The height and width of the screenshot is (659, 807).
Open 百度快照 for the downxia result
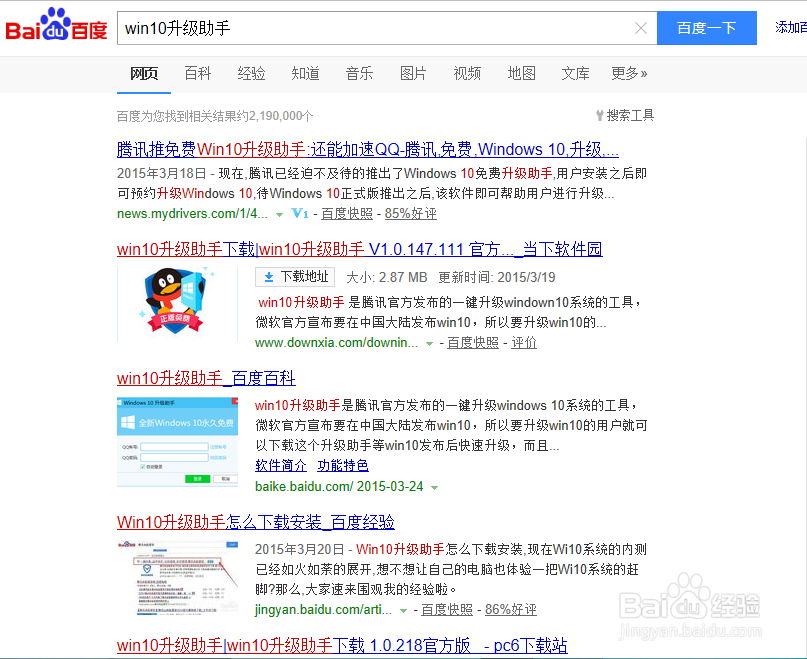tap(472, 342)
